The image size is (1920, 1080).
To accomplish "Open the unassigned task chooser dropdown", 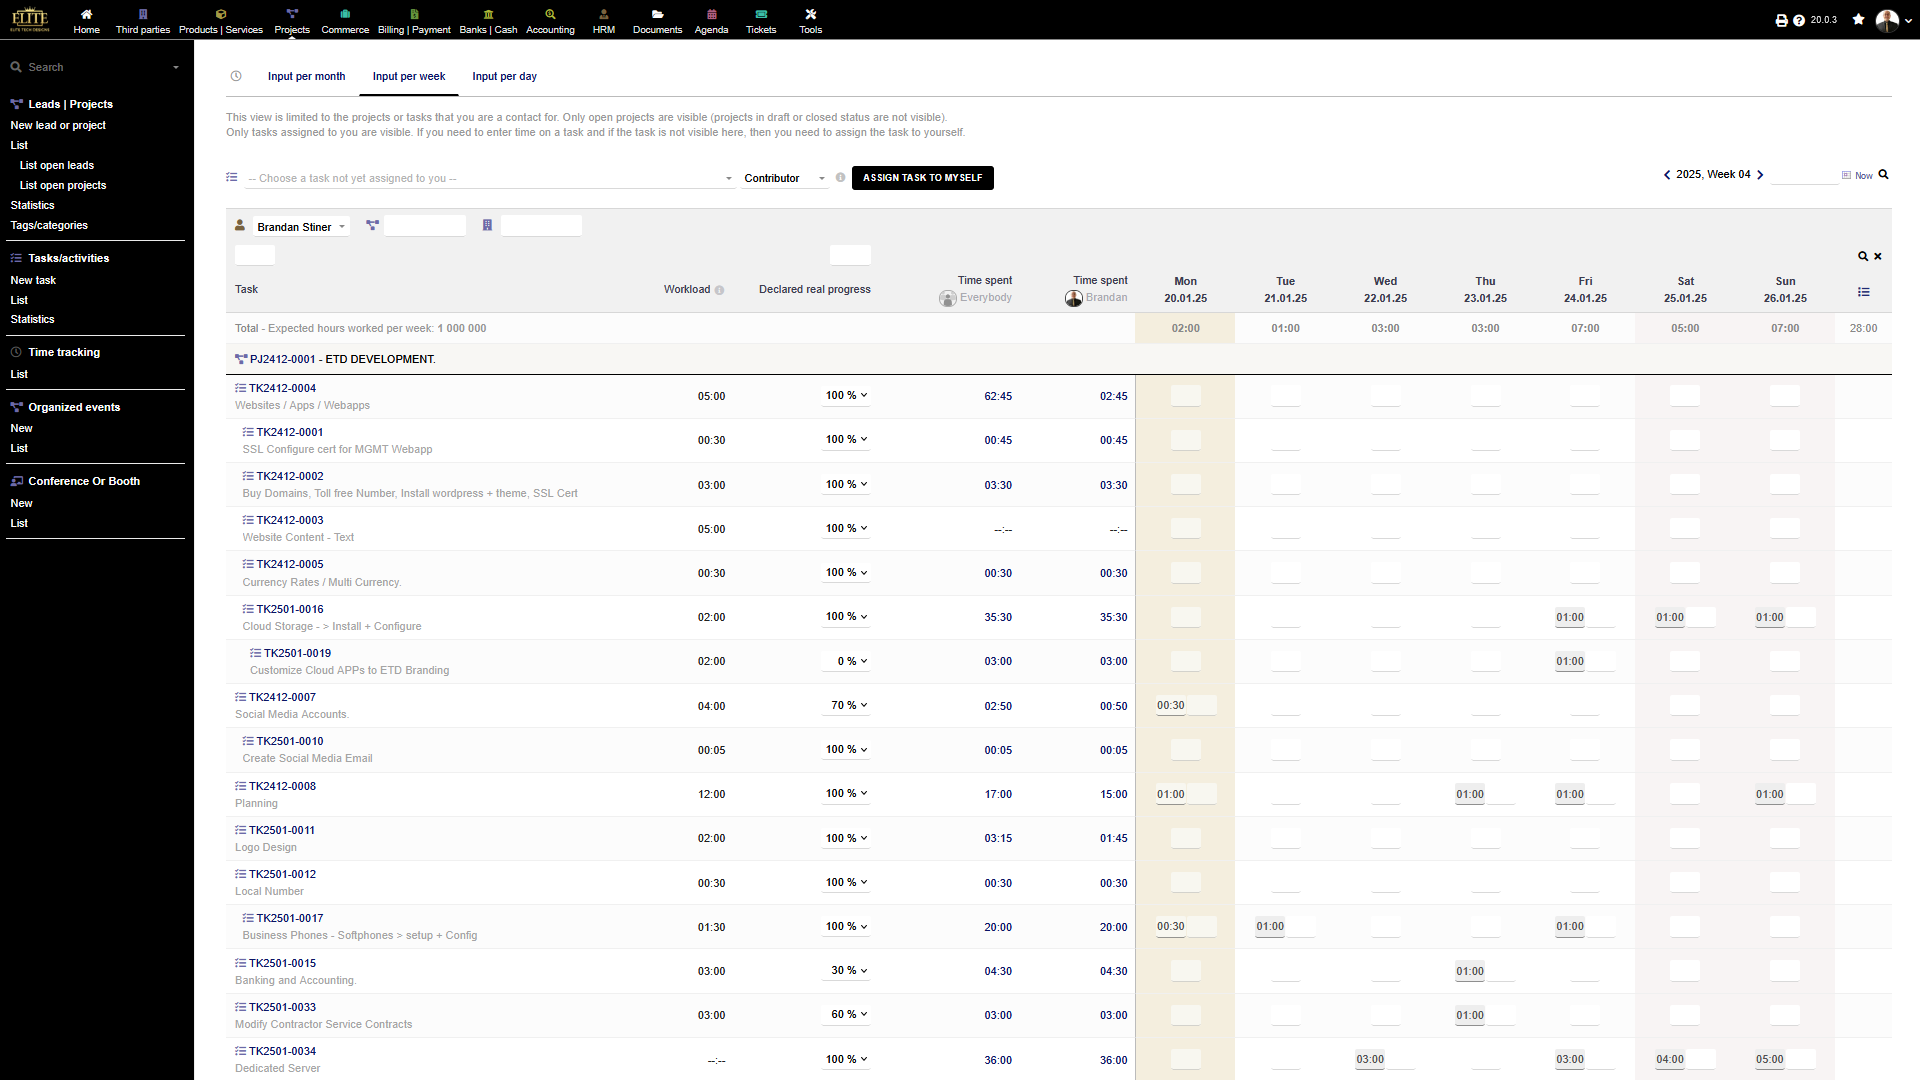I will (490, 178).
